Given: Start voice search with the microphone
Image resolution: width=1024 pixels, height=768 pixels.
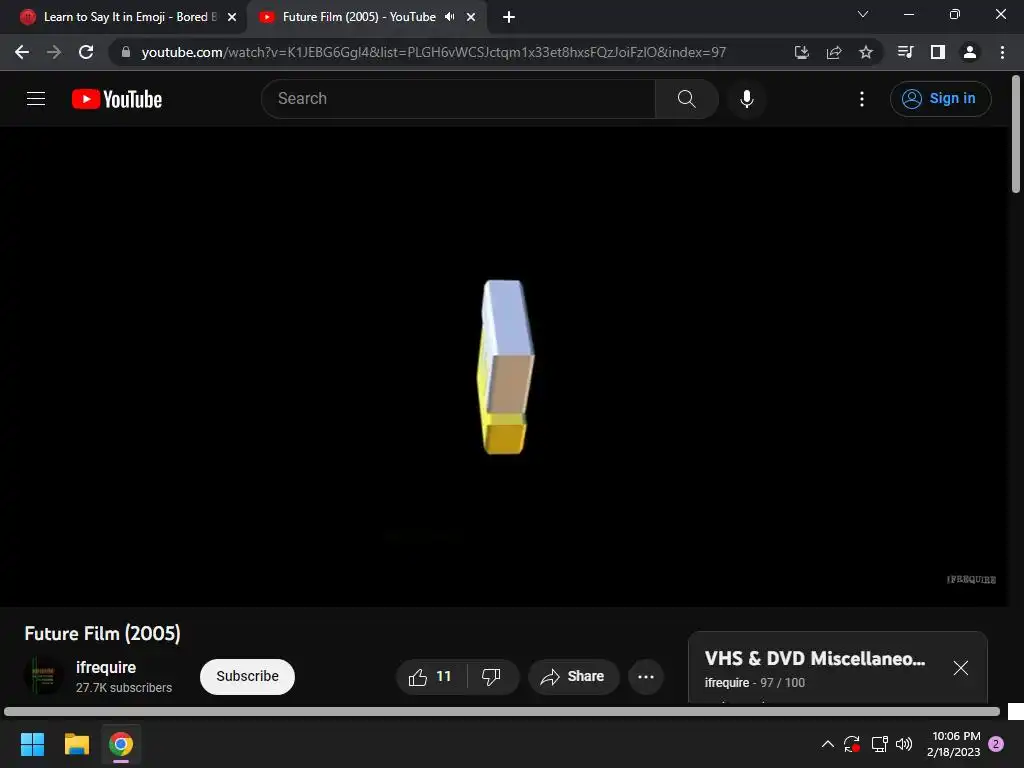Looking at the screenshot, I should coord(747,99).
